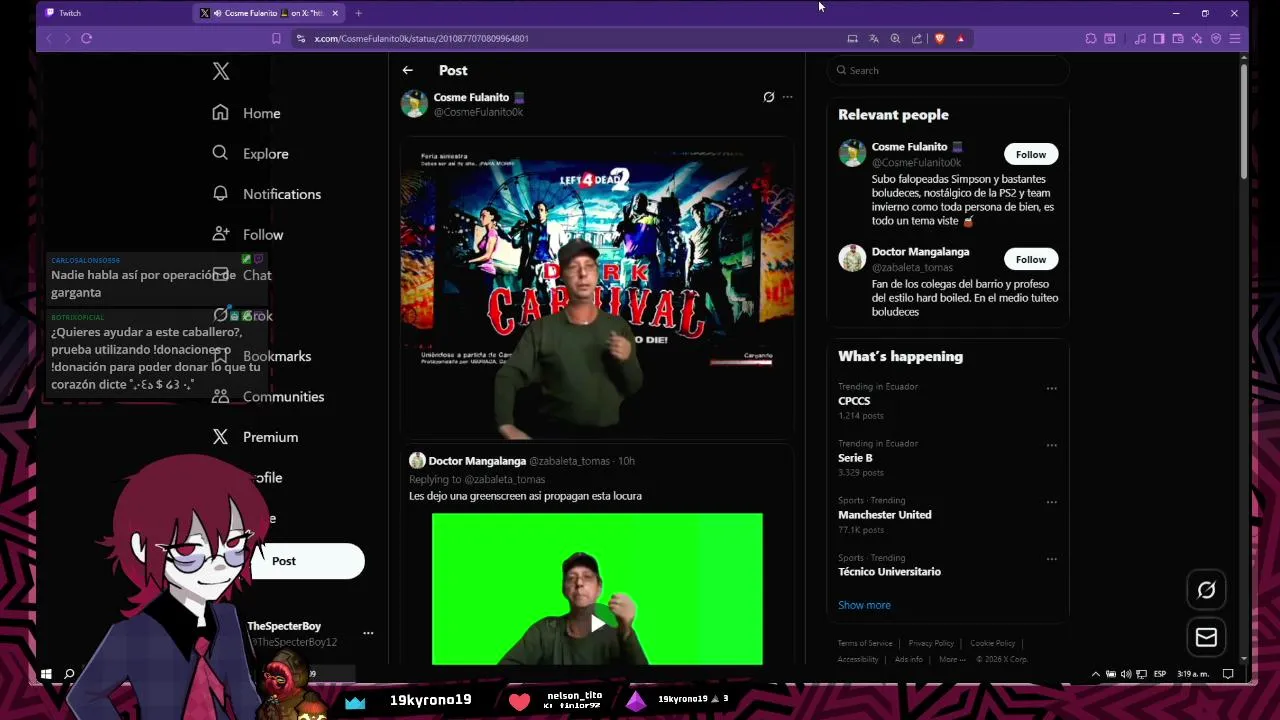Open the Follow sidebar item
This screenshot has width=1280, height=720.
247,234
